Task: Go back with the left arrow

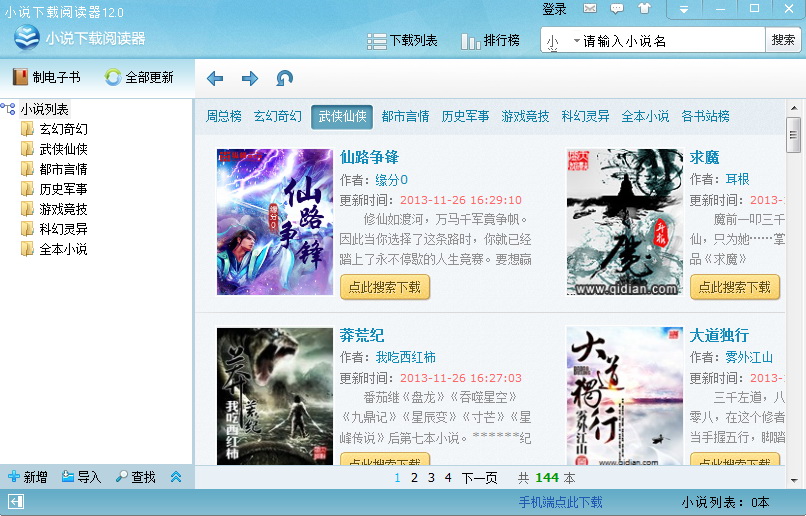Action: (x=215, y=78)
